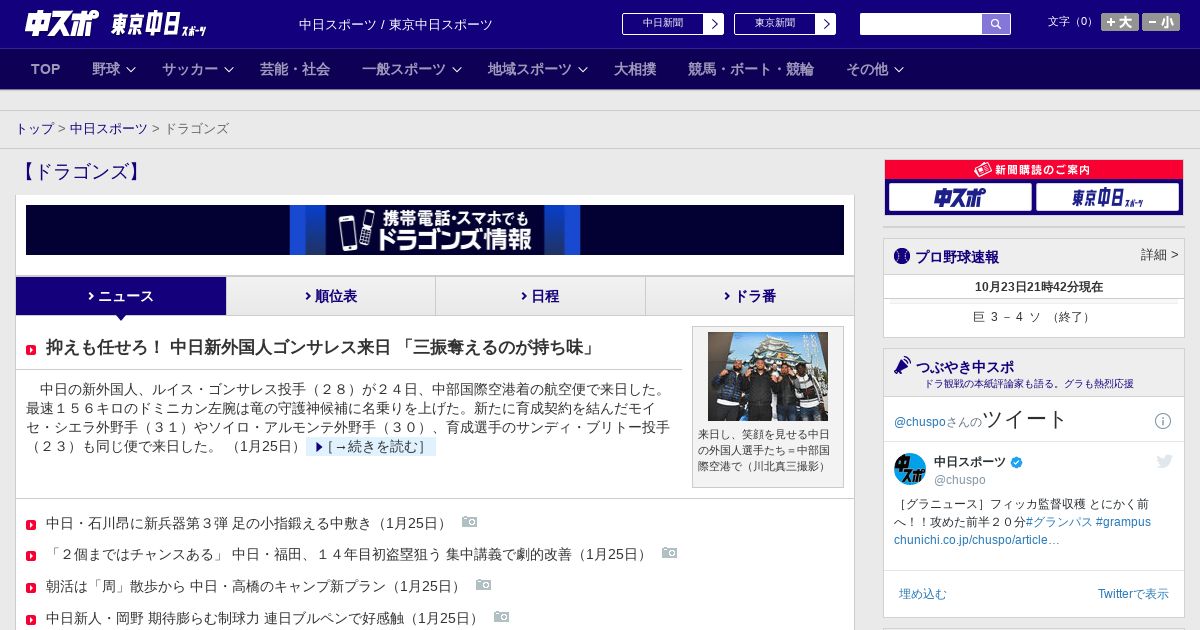The image size is (1200, 630).
Task: Open the 巨 3 − 4 ソ score line
Action: (x=1033, y=317)
